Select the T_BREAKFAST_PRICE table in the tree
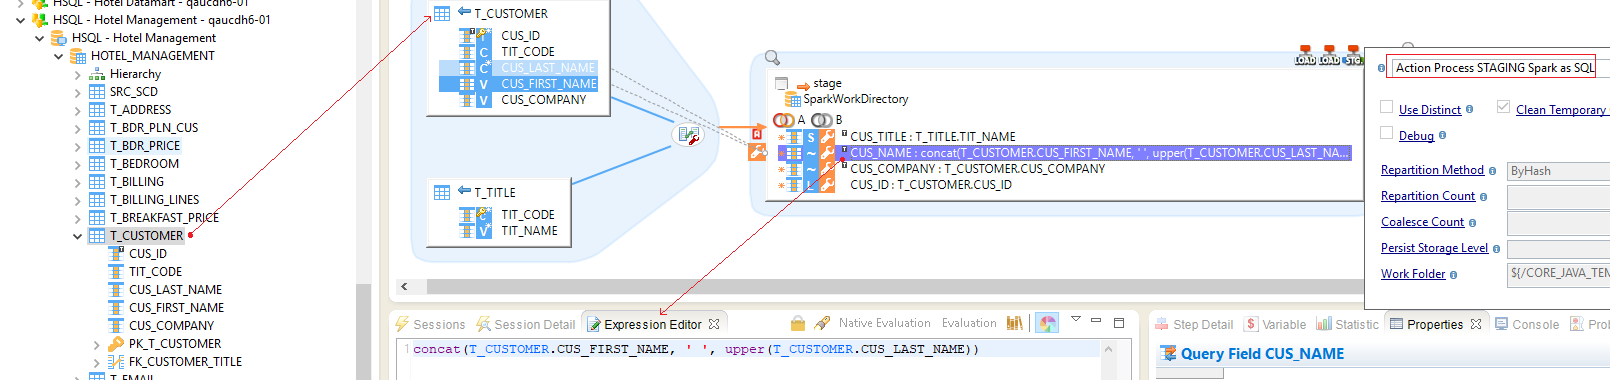 click(164, 218)
